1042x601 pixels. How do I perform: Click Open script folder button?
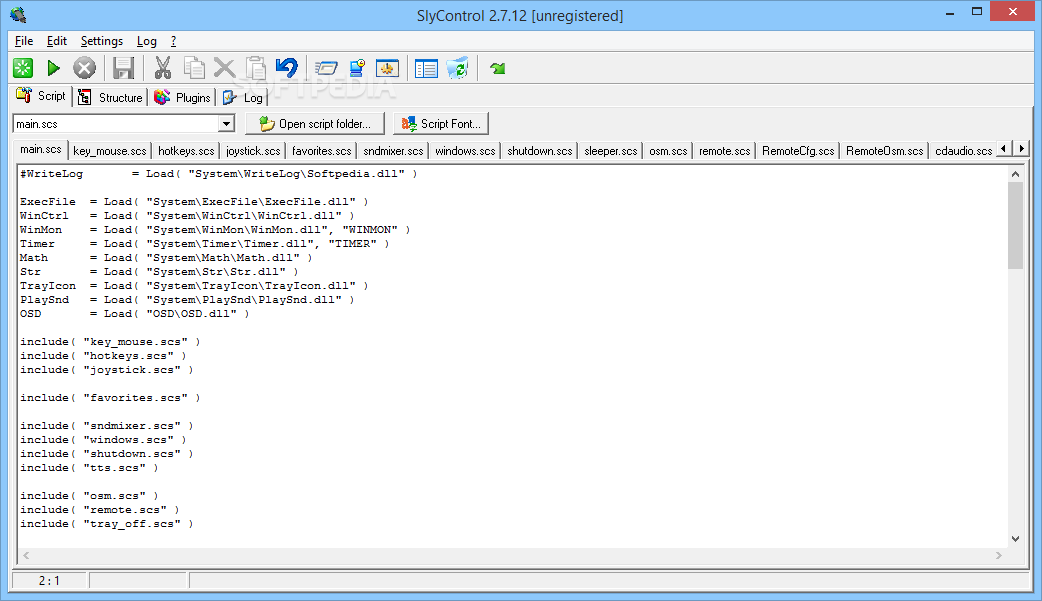[315, 124]
